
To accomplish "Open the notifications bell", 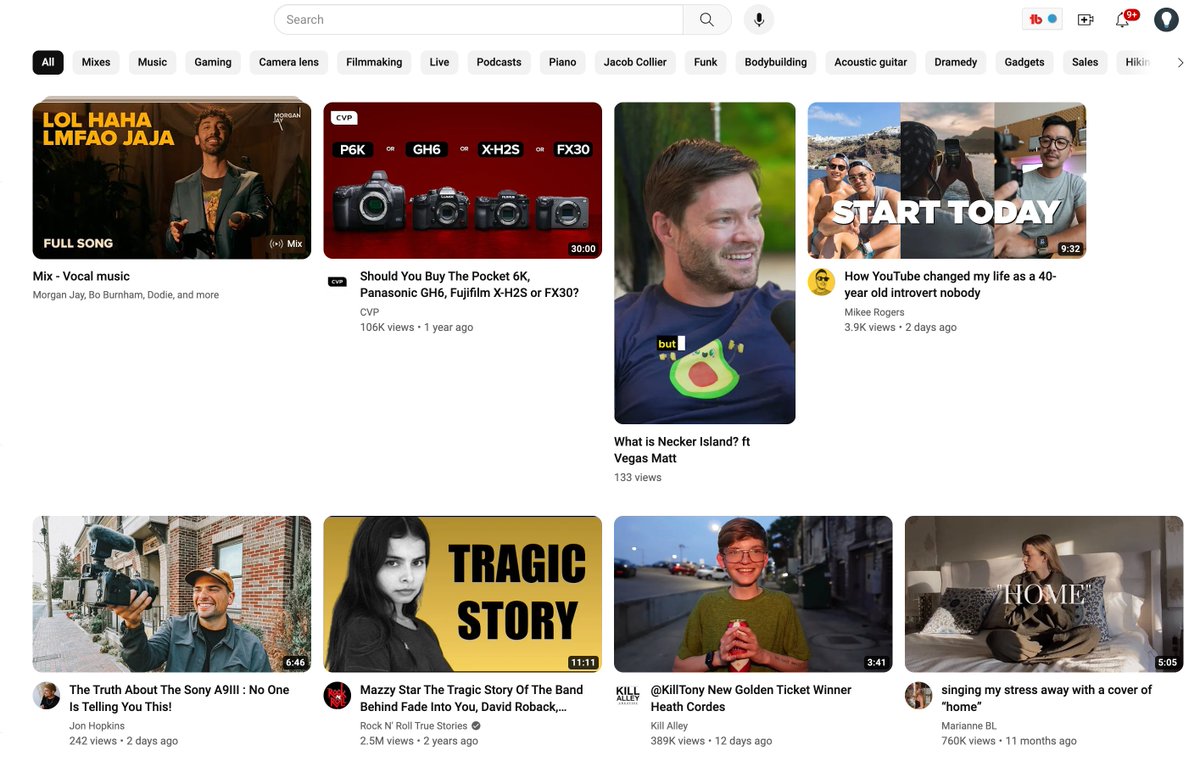I will click(1123, 20).
